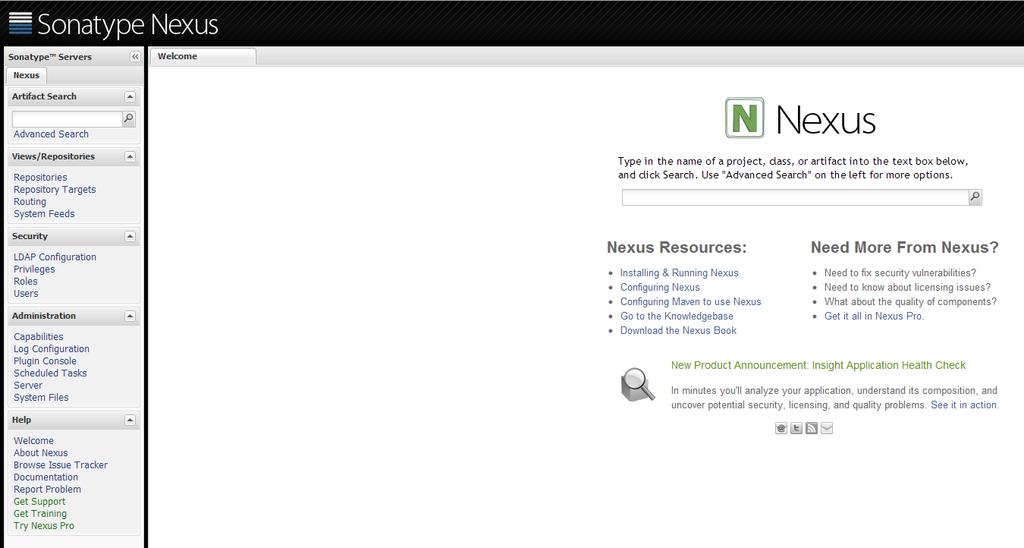
Task: Click the green Nexus N logo
Action: pyautogui.click(x=744, y=118)
